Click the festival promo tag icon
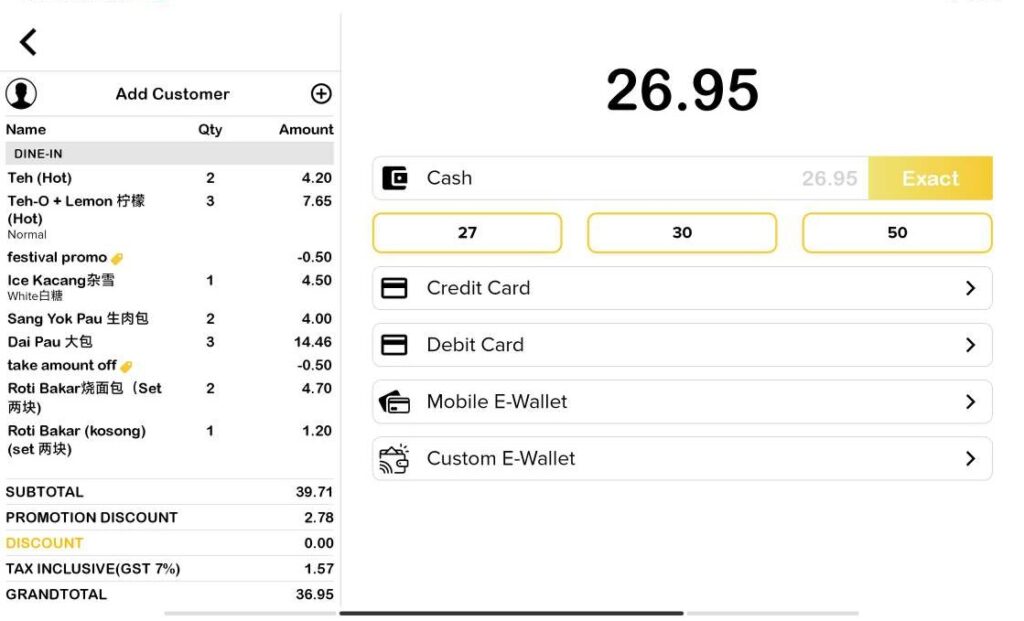 [x=118, y=259]
